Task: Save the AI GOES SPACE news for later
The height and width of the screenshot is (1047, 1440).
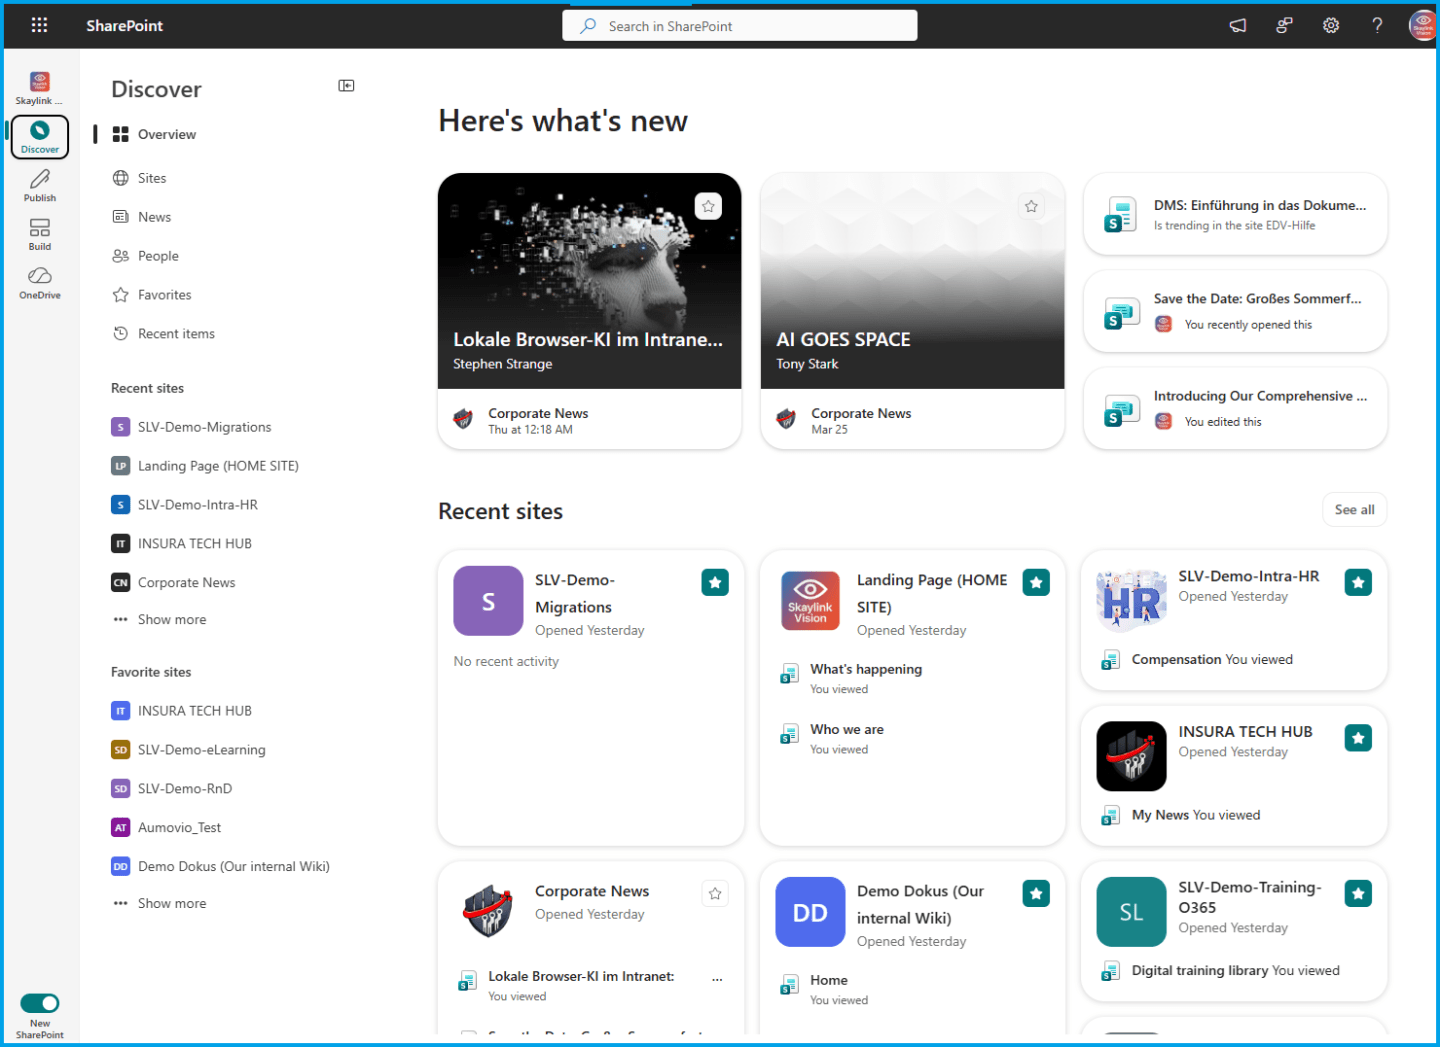Action: pyautogui.click(x=1031, y=207)
